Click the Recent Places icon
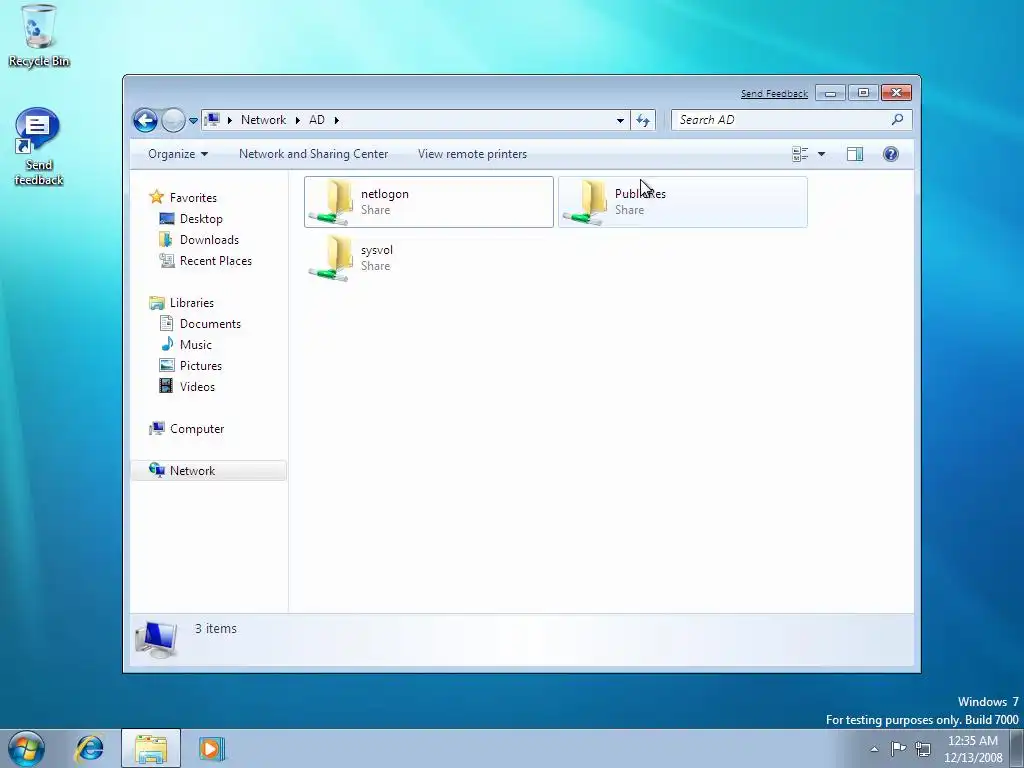 [x=167, y=261]
